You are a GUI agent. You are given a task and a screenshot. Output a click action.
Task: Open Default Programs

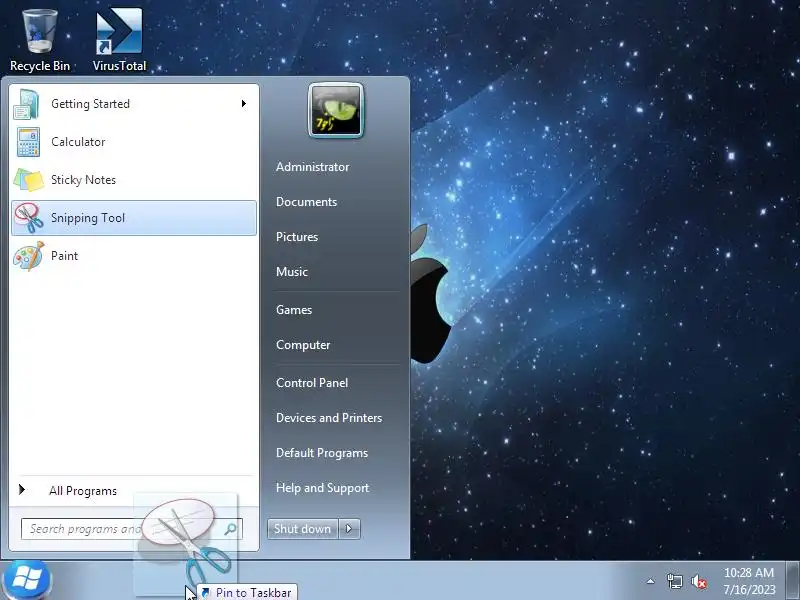321,453
